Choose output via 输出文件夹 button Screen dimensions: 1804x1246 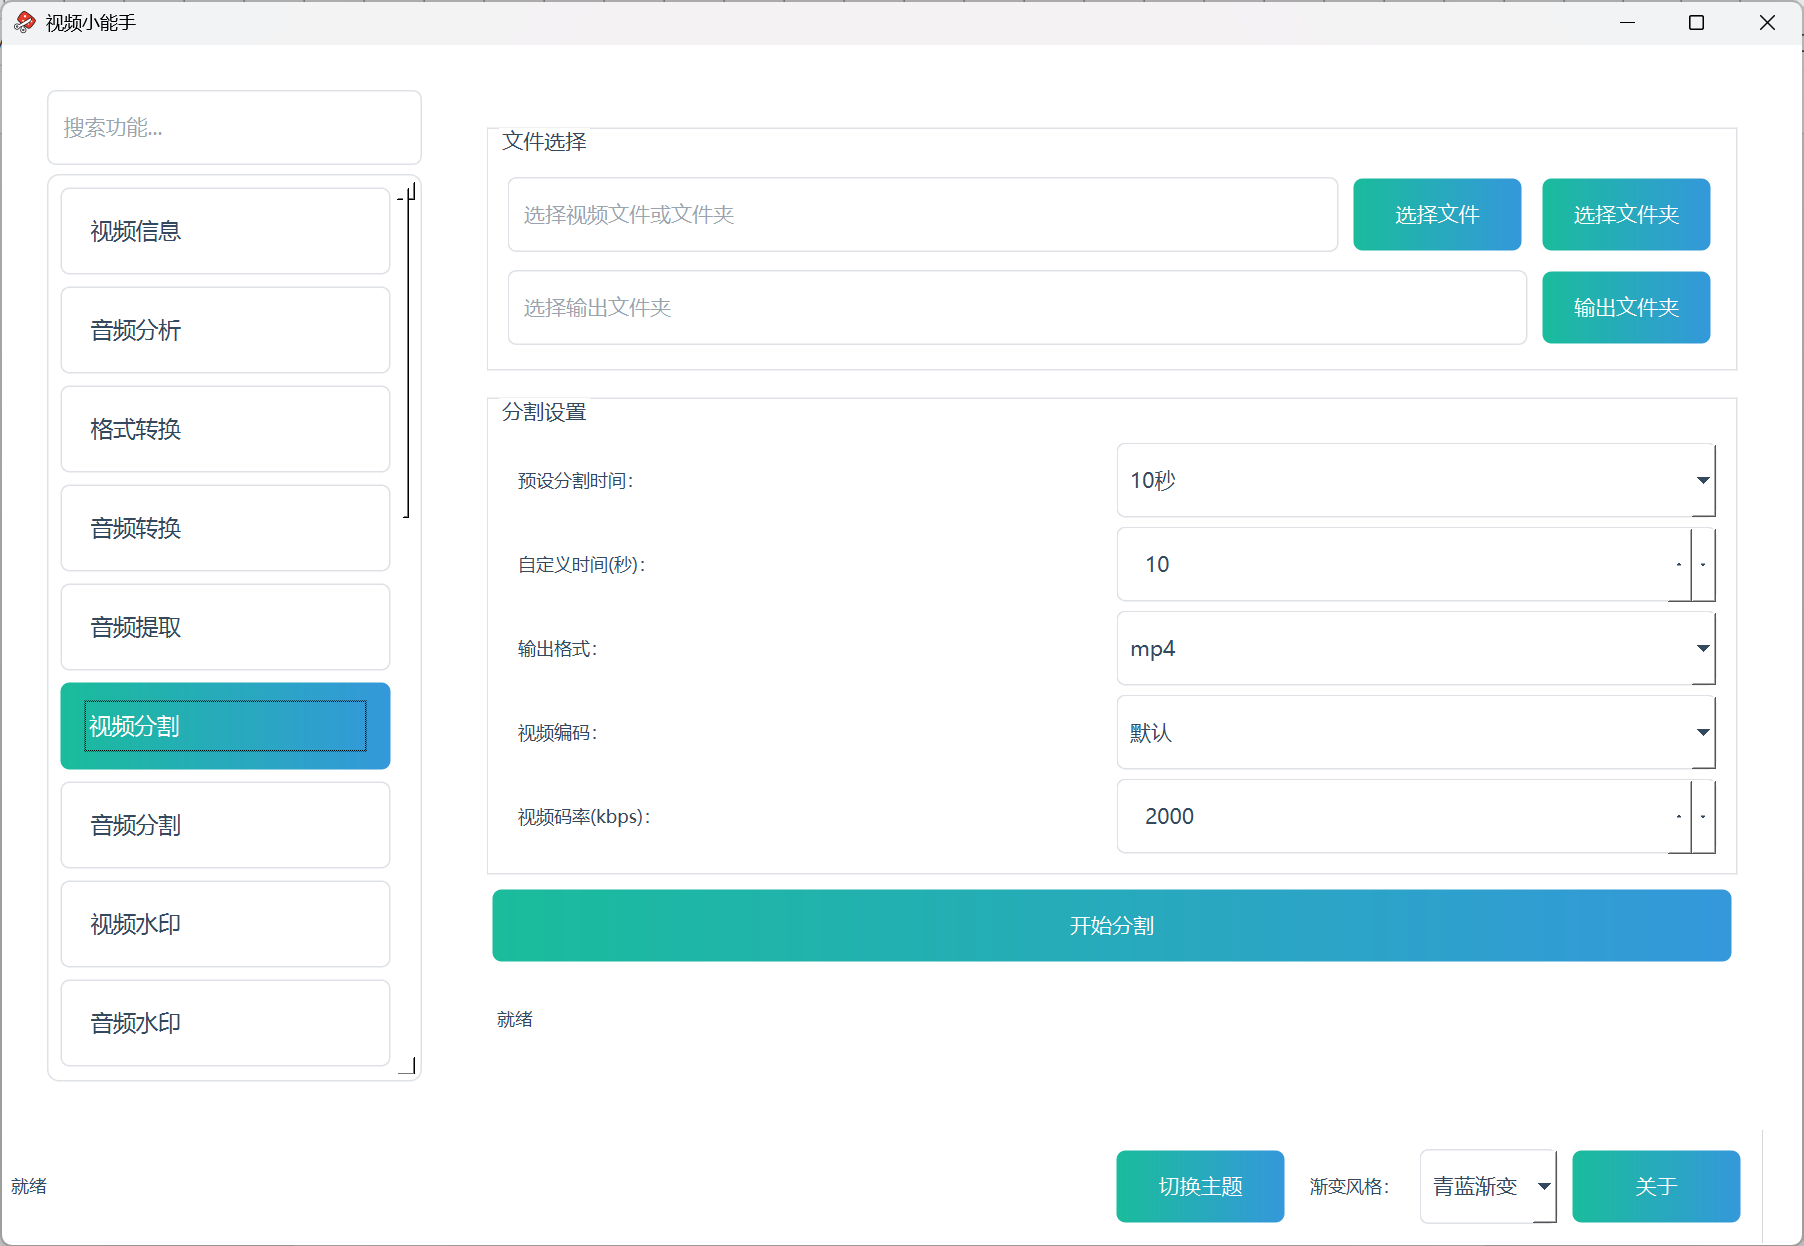1625,308
